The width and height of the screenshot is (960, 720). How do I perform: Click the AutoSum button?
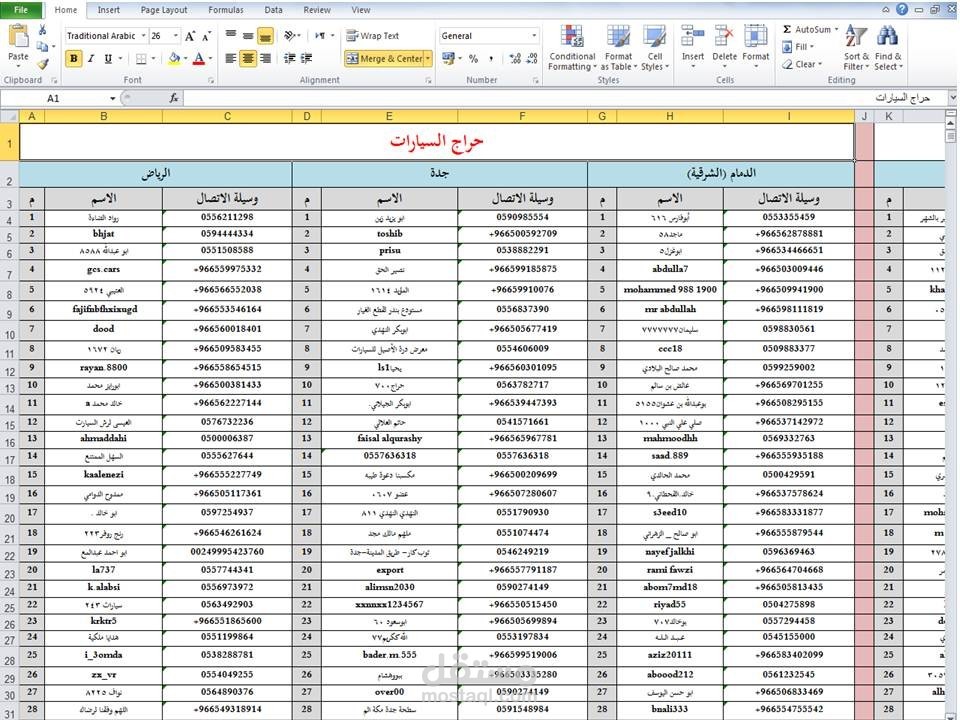point(806,29)
